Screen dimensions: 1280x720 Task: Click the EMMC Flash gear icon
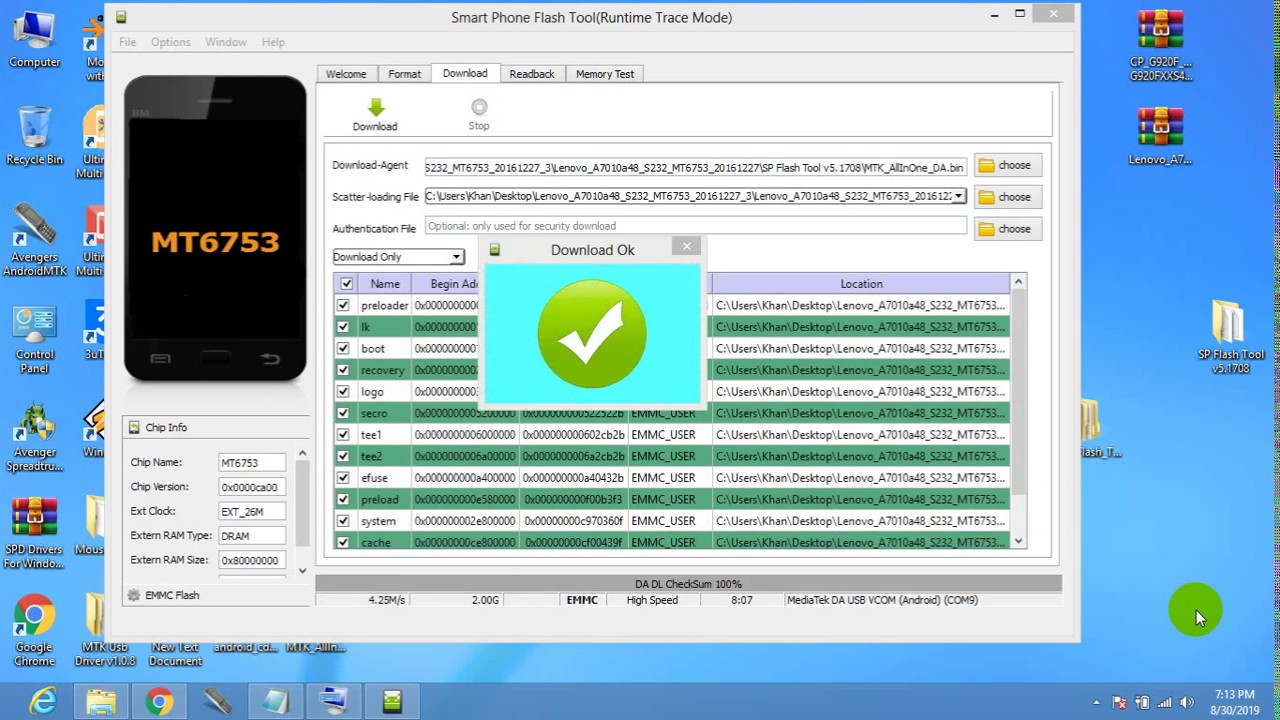(x=134, y=595)
